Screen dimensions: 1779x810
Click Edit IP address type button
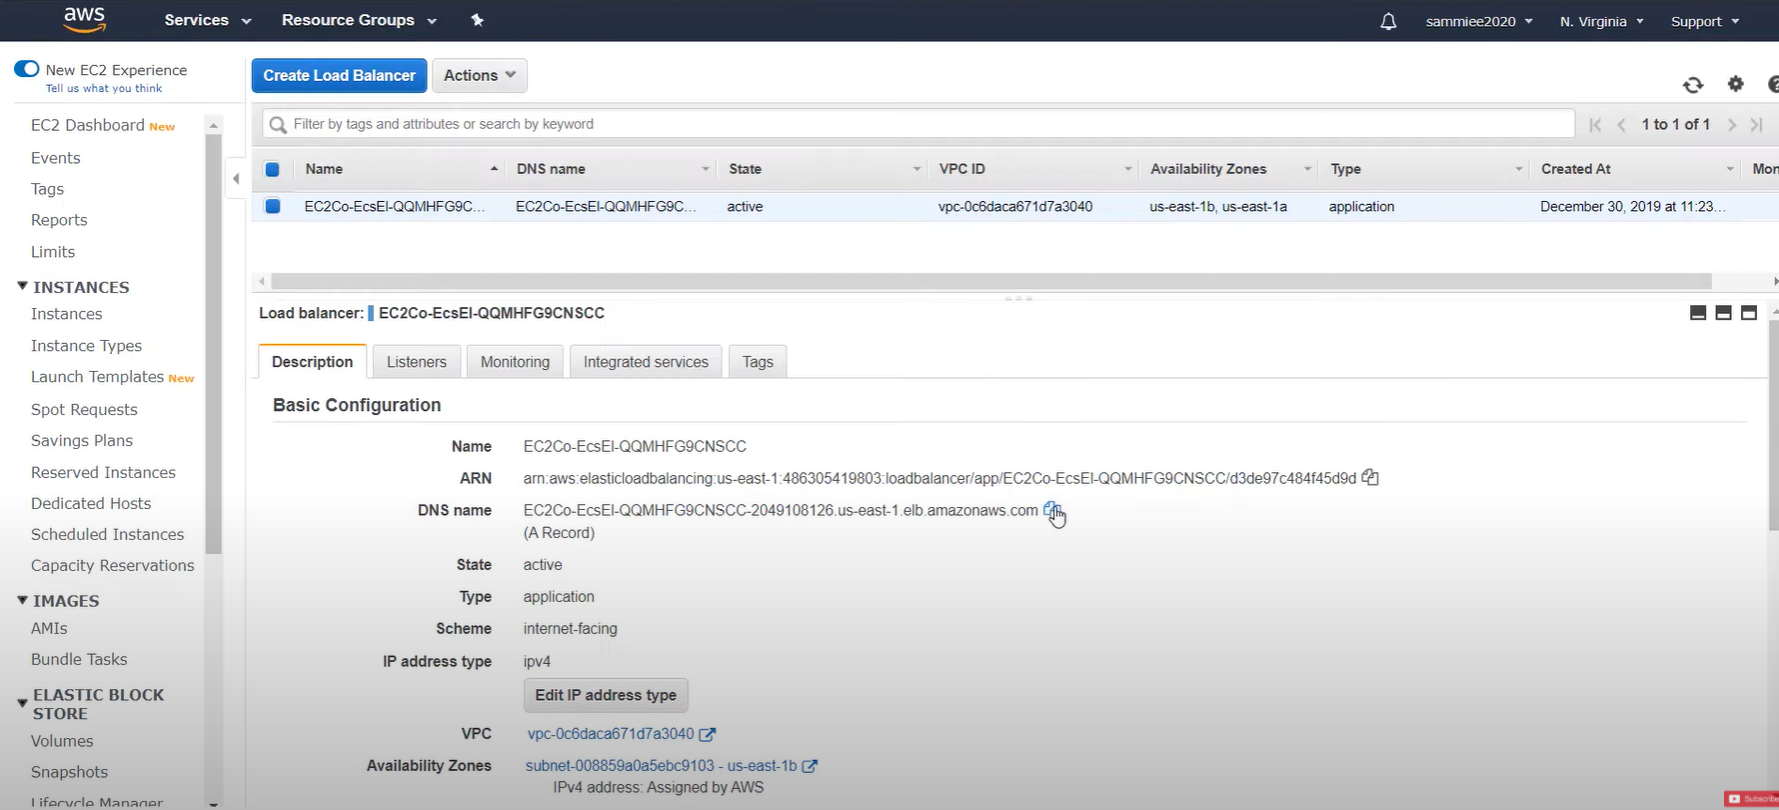pyautogui.click(x=605, y=695)
